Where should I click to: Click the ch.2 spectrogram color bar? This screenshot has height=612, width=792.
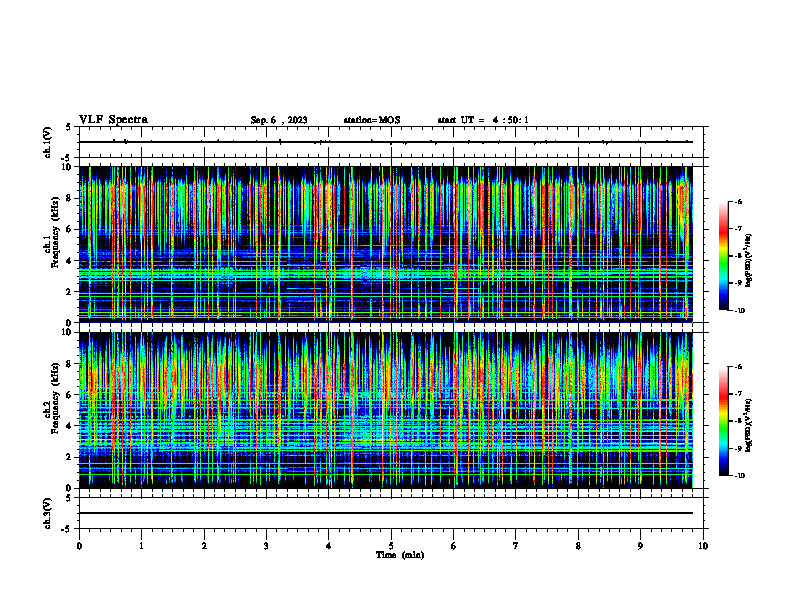pyautogui.click(x=724, y=421)
